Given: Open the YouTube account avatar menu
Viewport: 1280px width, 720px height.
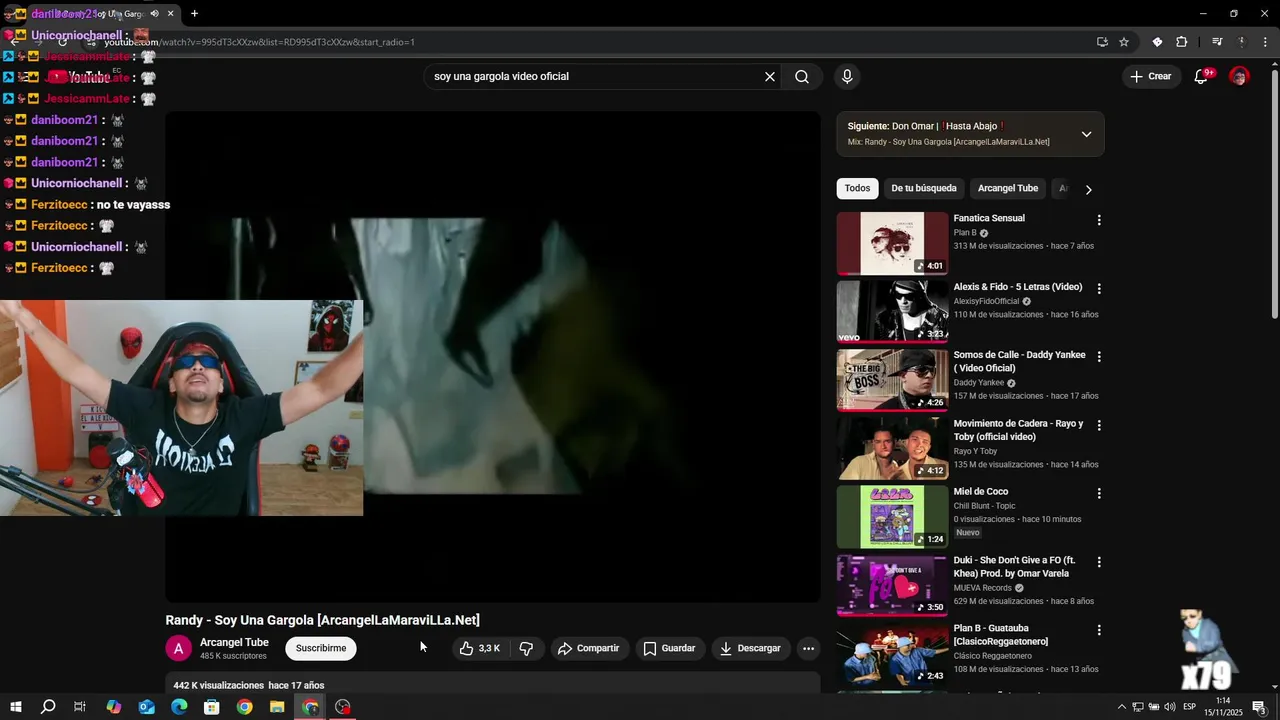Looking at the screenshot, I should pos(1239,77).
